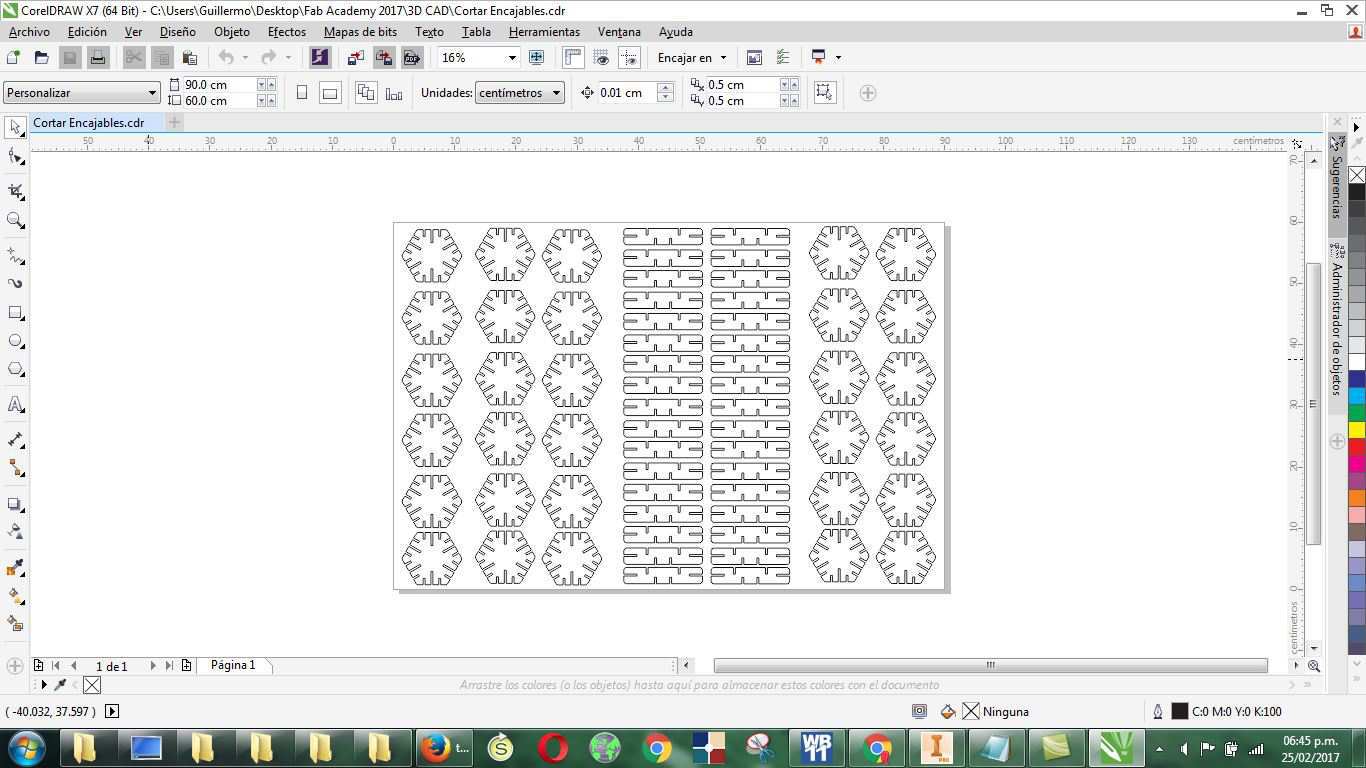This screenshot has width=1366, height=768.
Task: Print the document via printer icon
Action: coord(97,58)
